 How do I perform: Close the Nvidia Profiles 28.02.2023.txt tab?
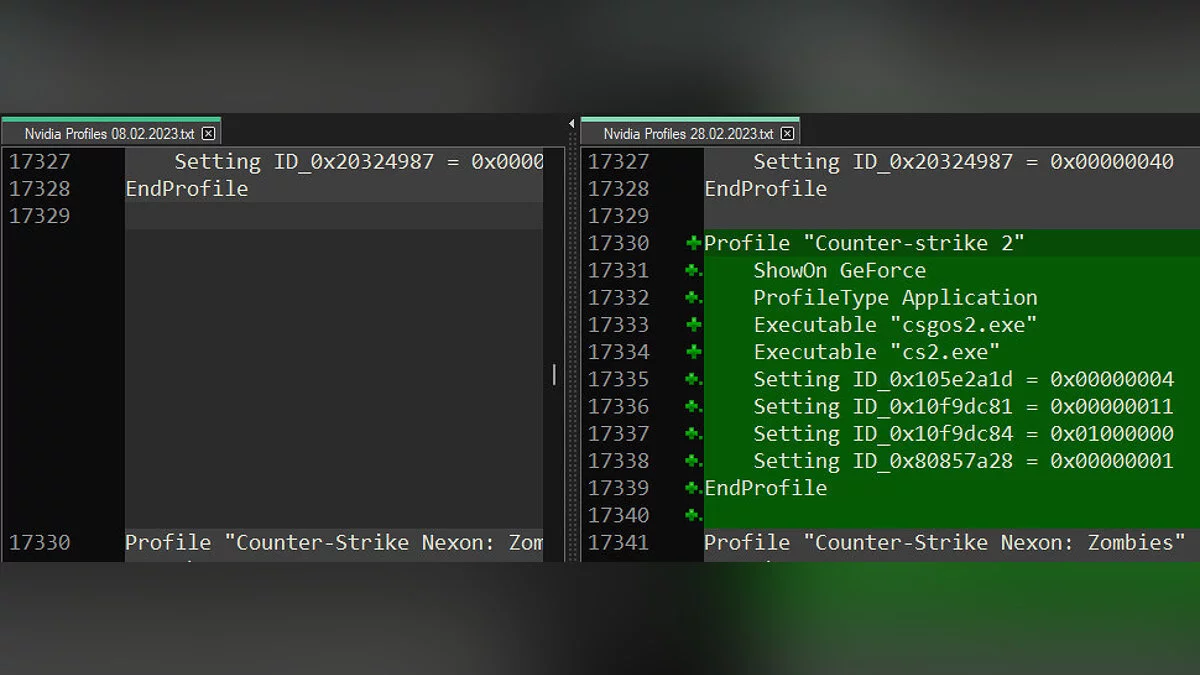[x=787, y=133]
